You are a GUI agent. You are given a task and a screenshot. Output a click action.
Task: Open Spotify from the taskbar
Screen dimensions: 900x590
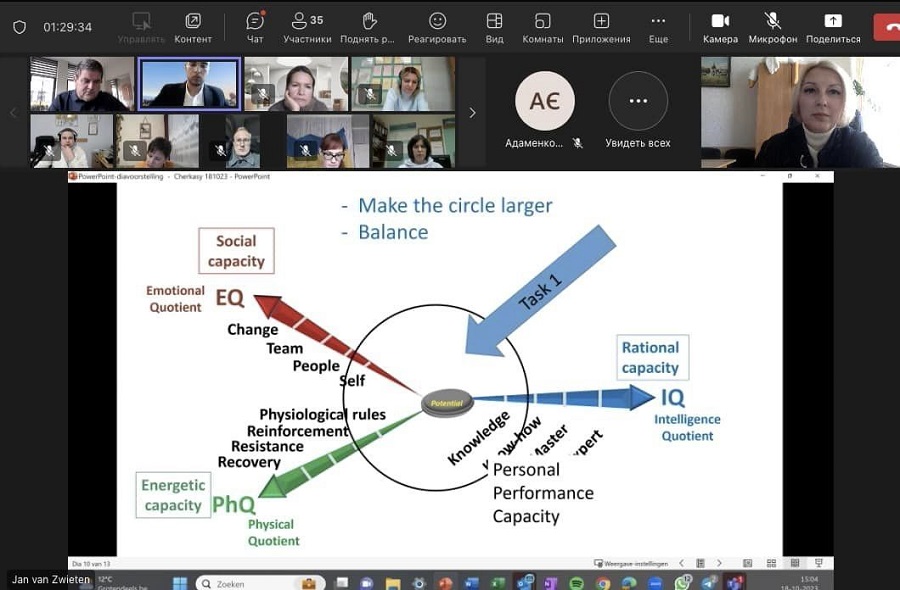[577, 583]
